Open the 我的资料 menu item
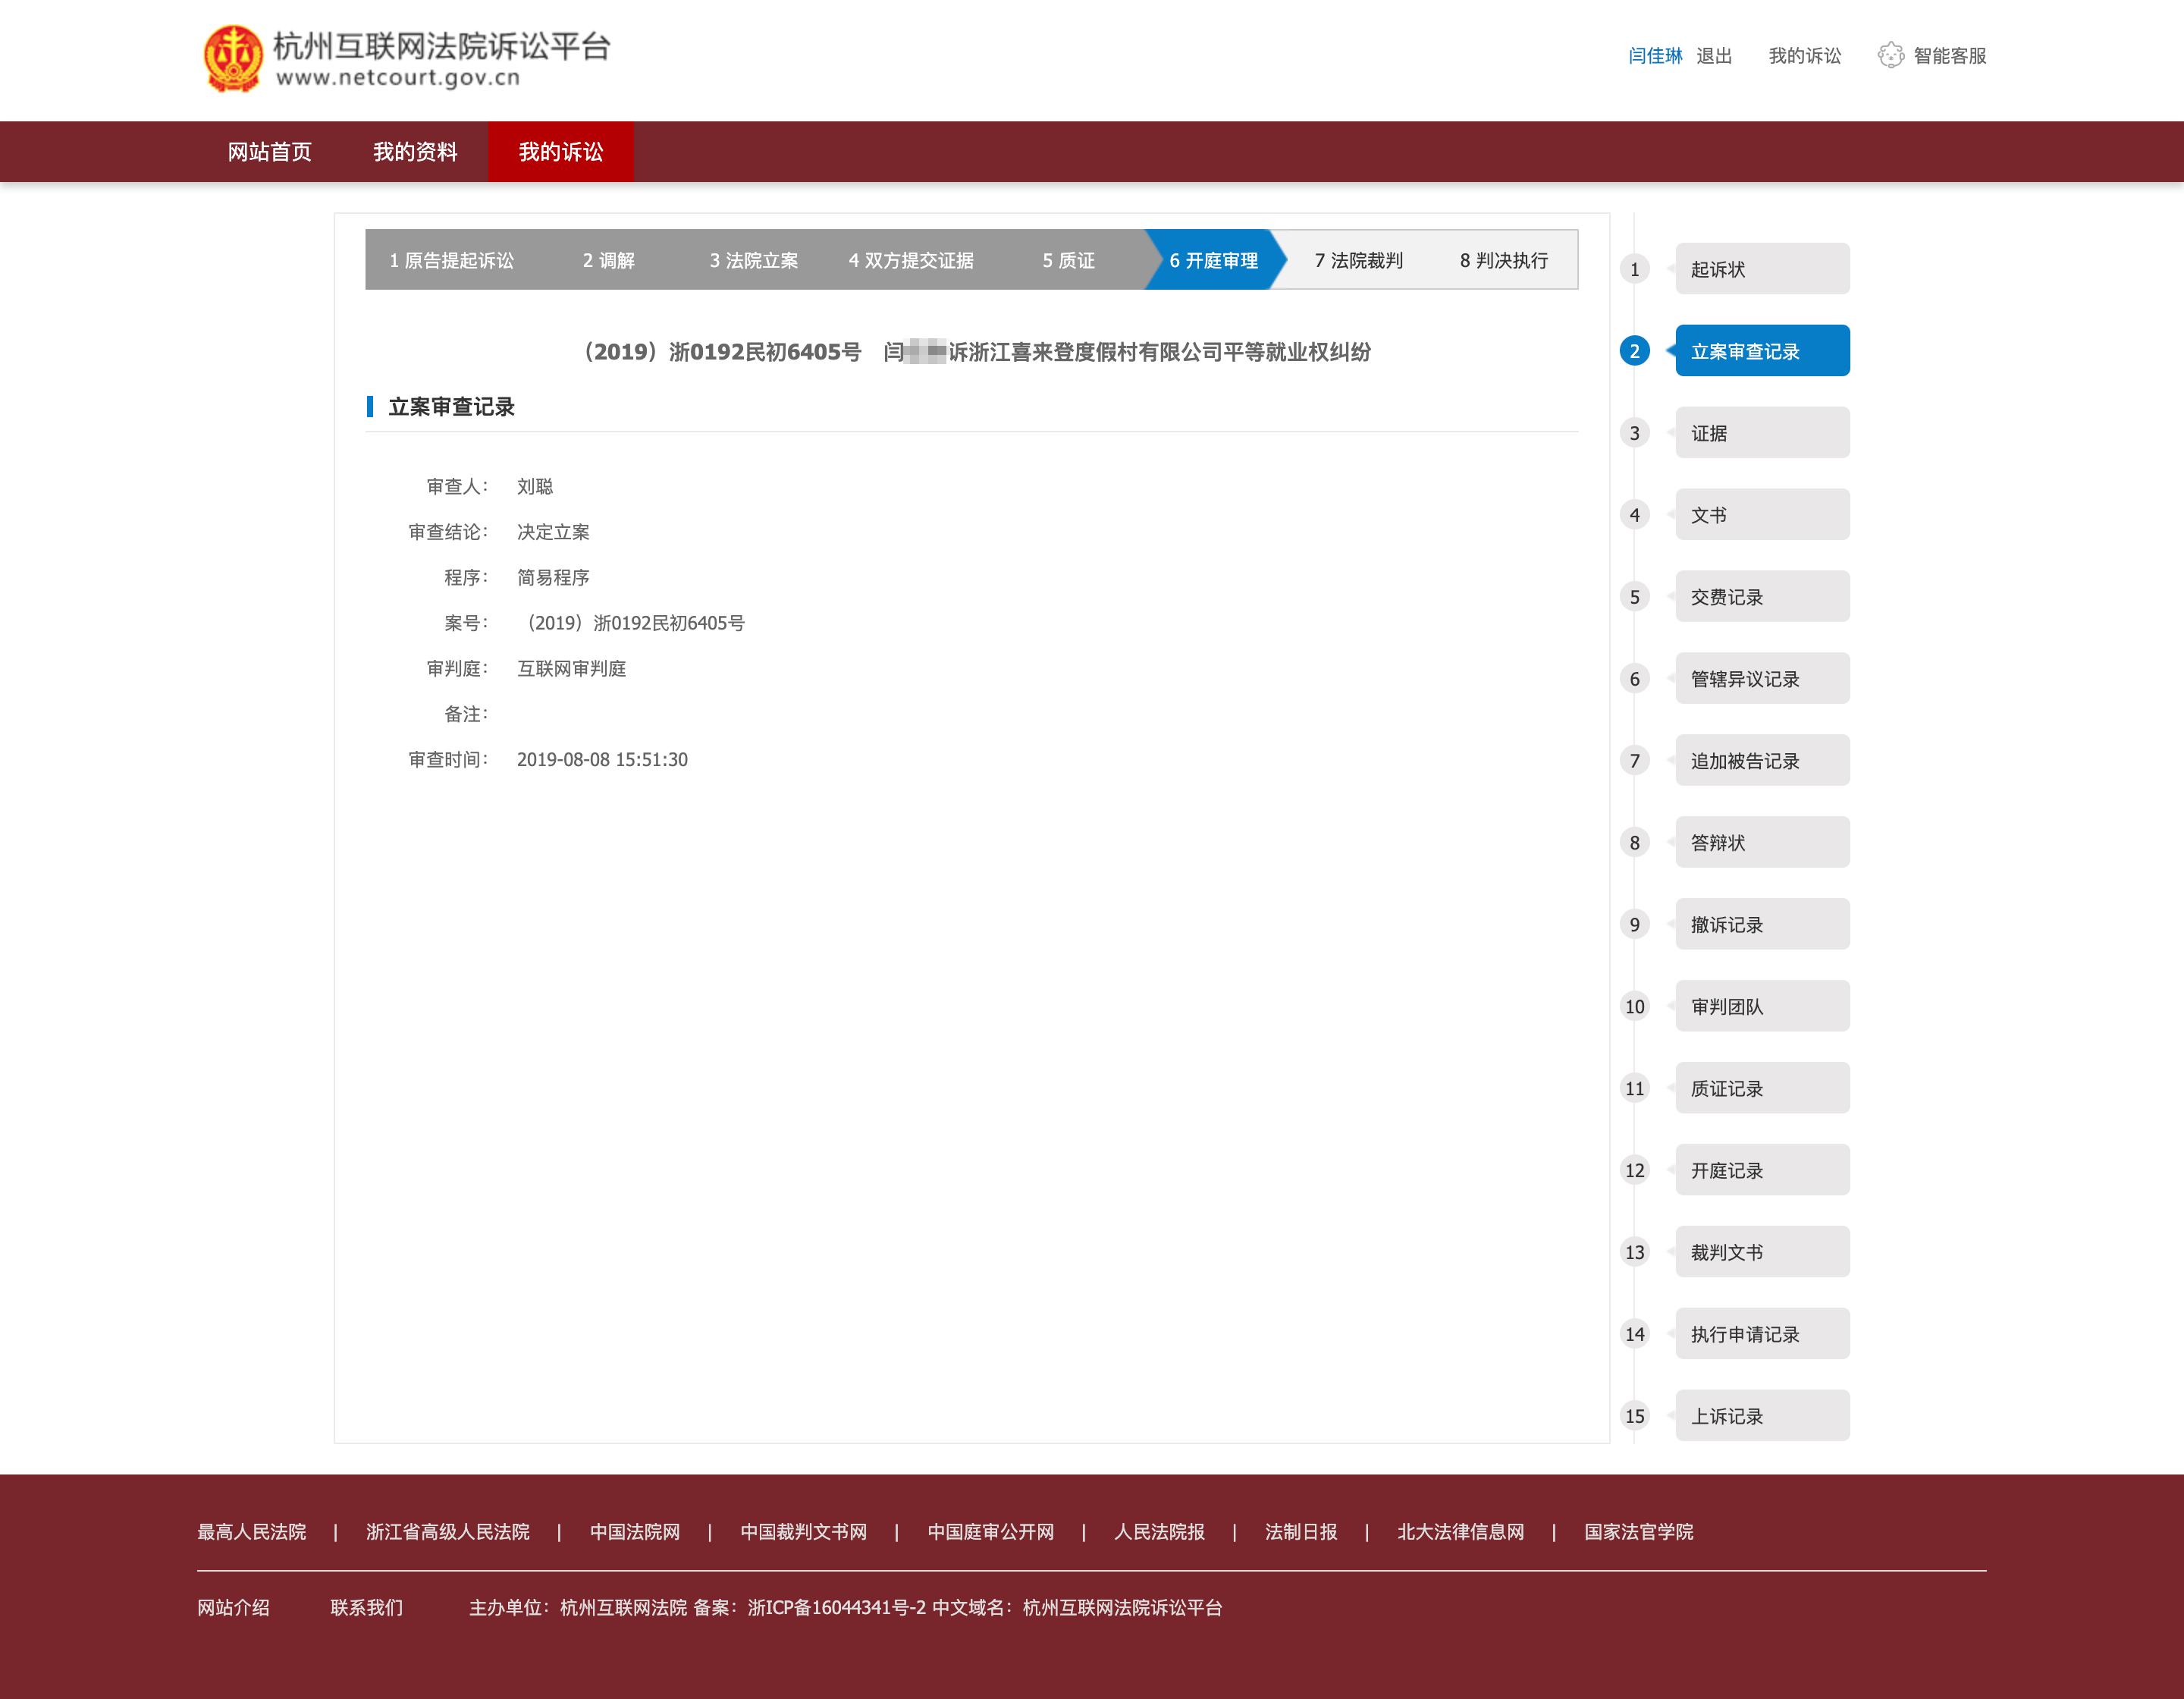2184x1699 pixels. (415, 152)
